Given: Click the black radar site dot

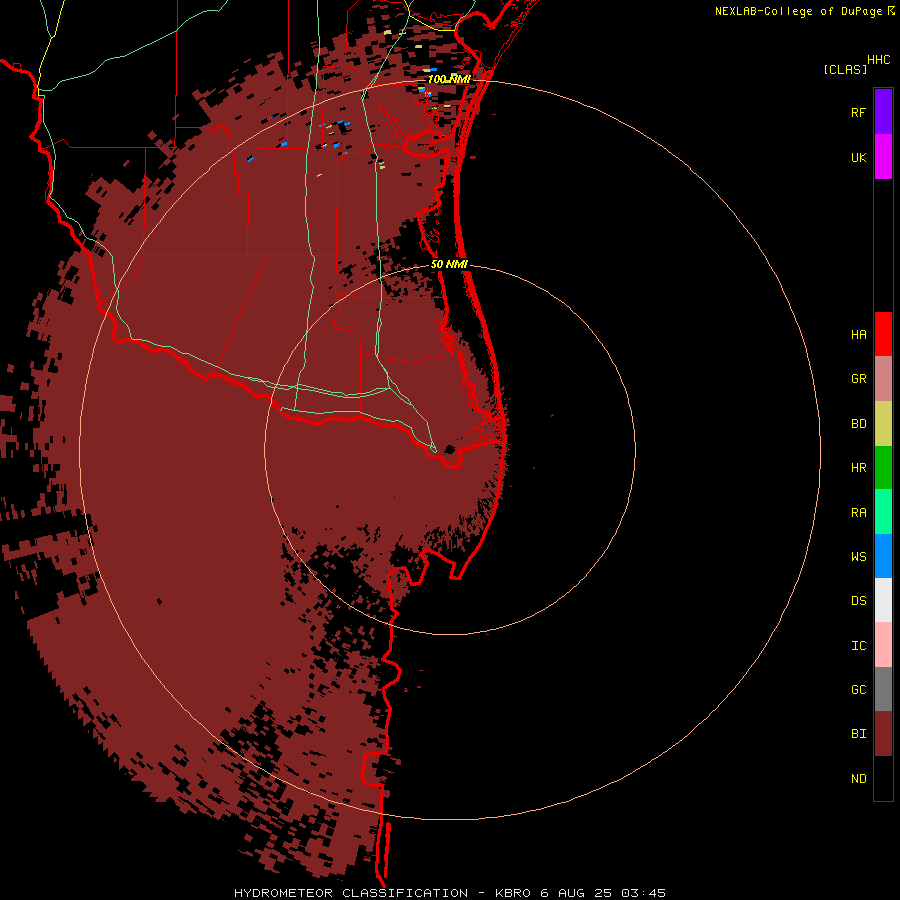Looking at the screenshot, I should pyautogui.click(x=450, y=449).
